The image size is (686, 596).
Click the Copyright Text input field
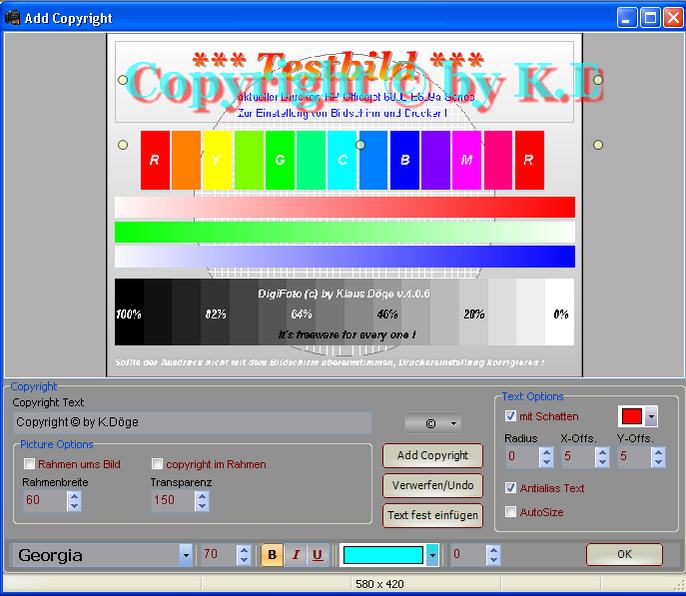192,422
